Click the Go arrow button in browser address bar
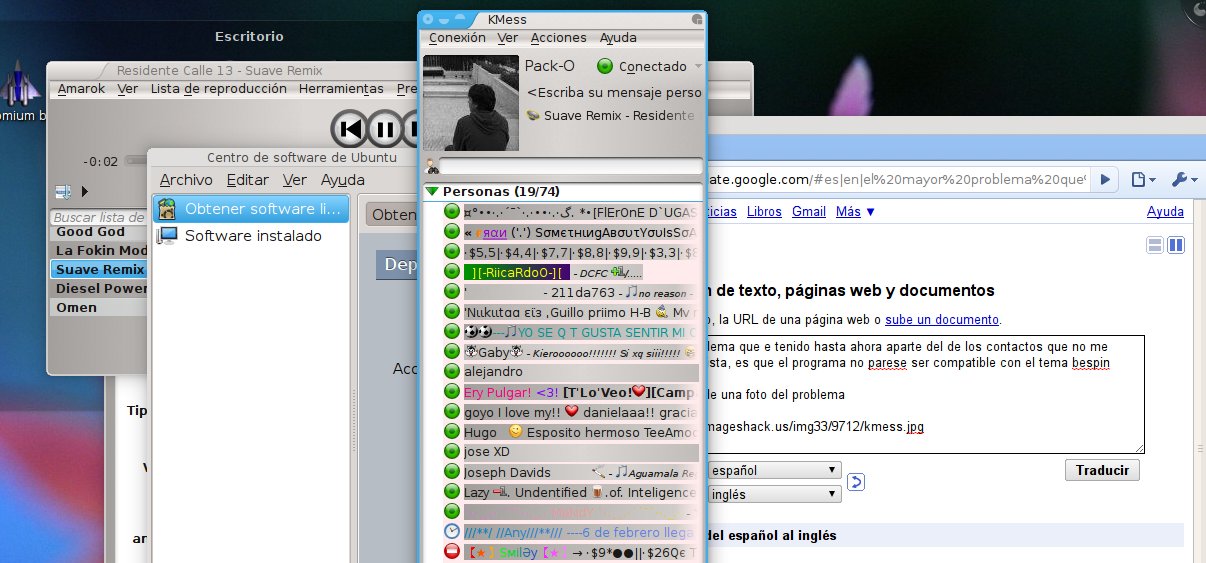The width and height of the screenshot is (1206, 563). [x=1105, y=179]
